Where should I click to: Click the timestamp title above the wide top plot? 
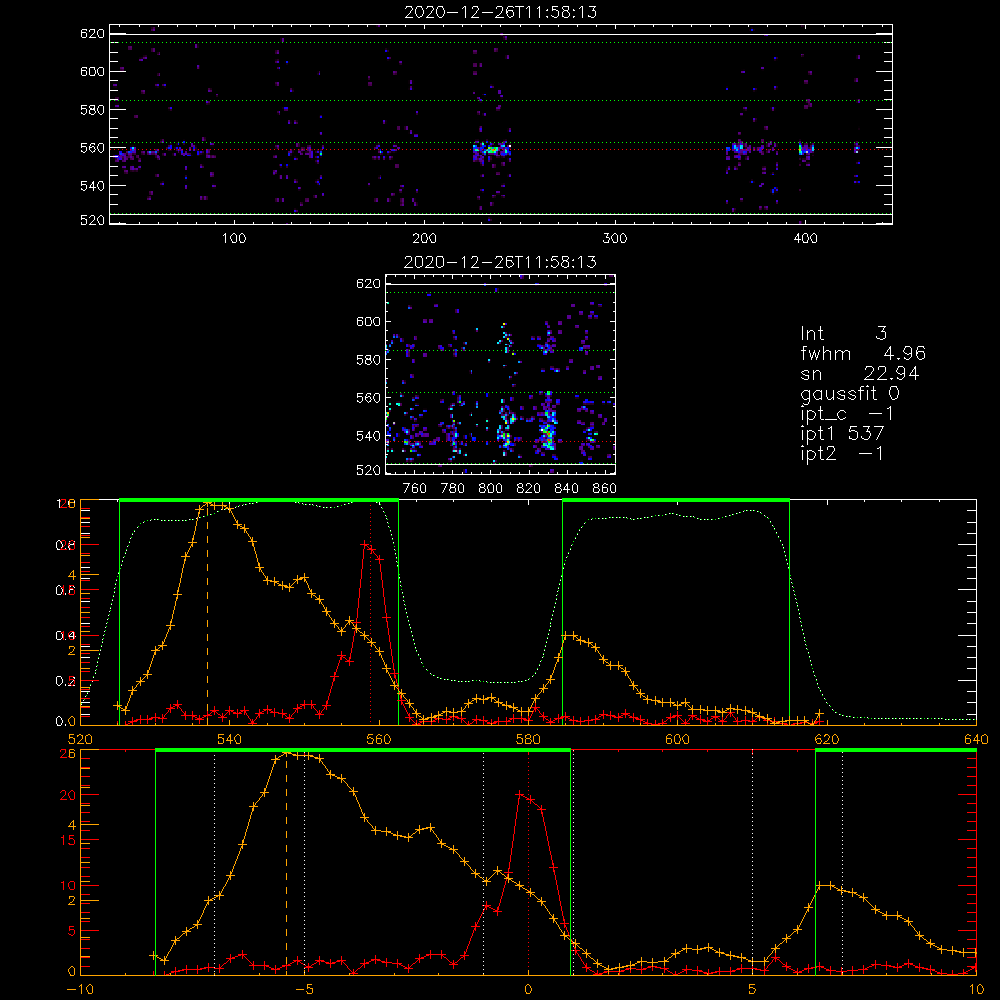[x=500, y=12]
